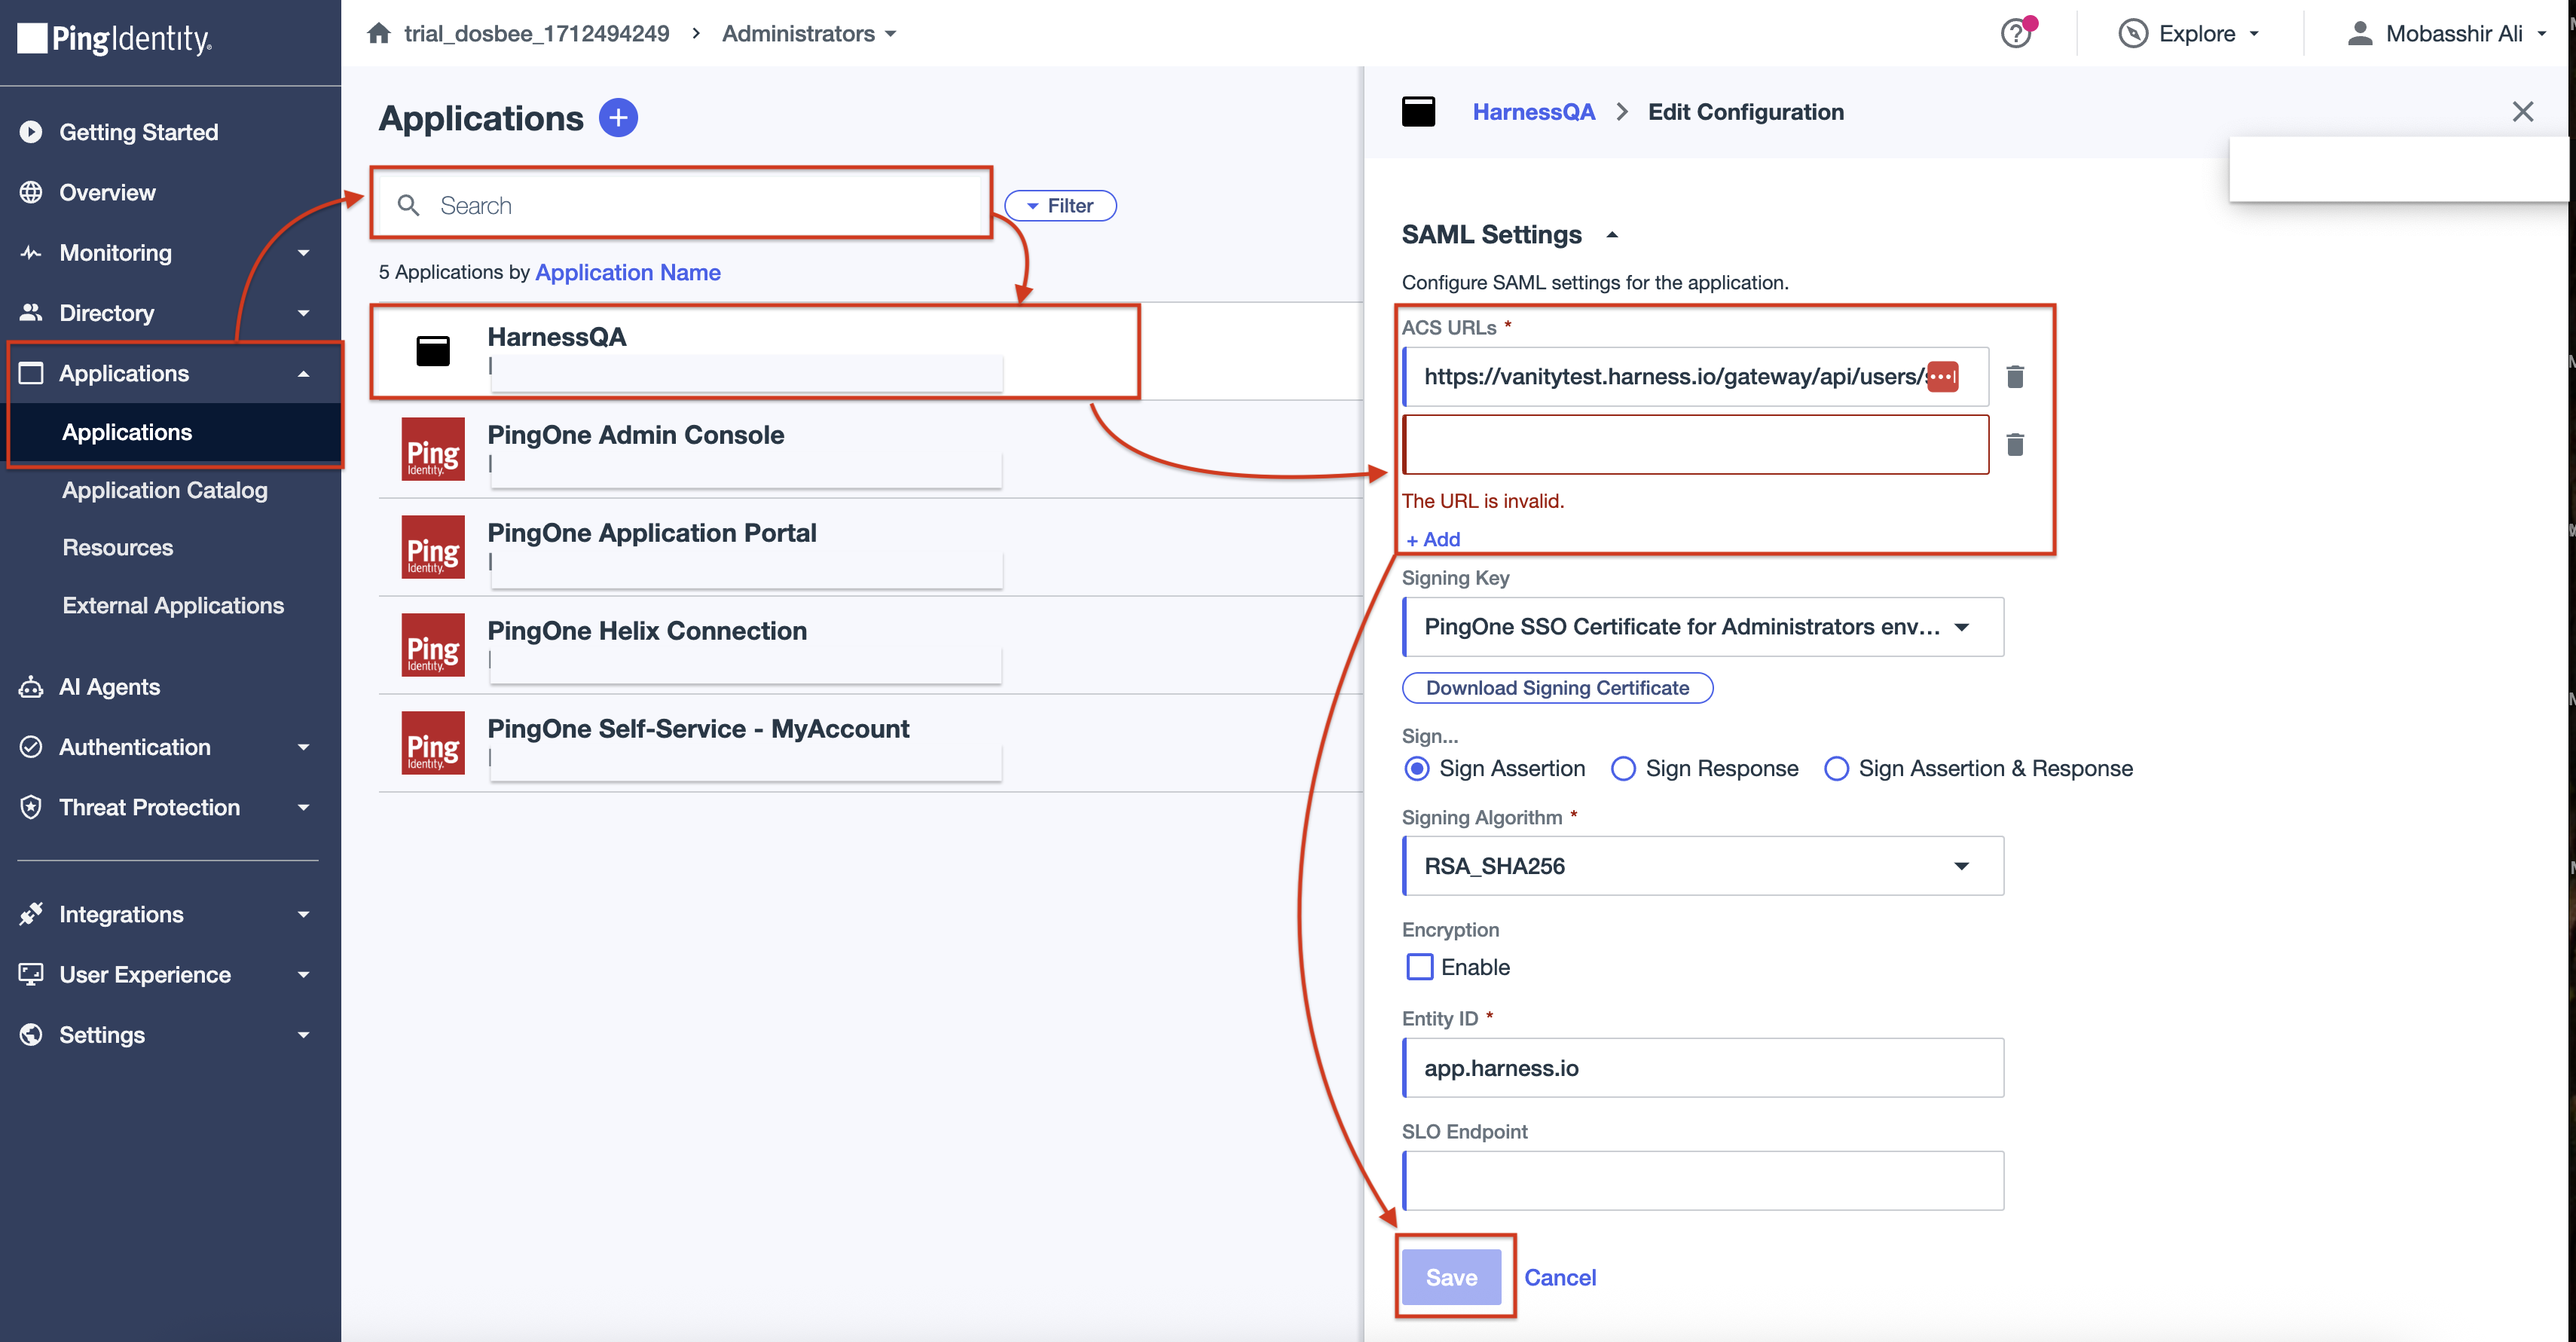Click the user profile avatar icon
Screen dimensions: 2576x1342
click(2359, 33)
